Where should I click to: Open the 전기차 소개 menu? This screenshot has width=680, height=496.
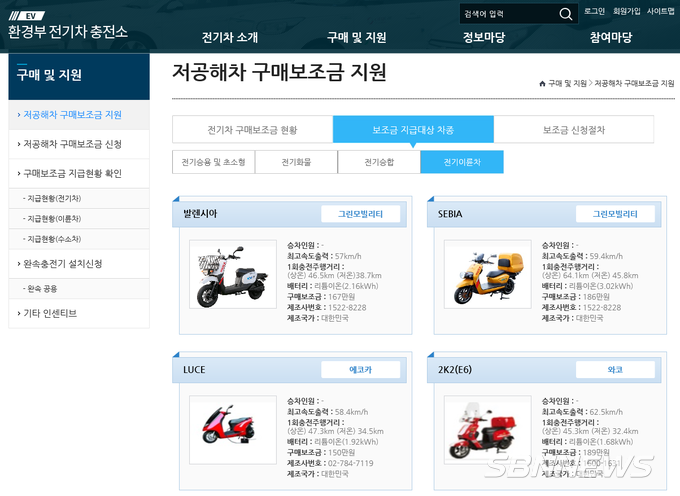(230, 37)
